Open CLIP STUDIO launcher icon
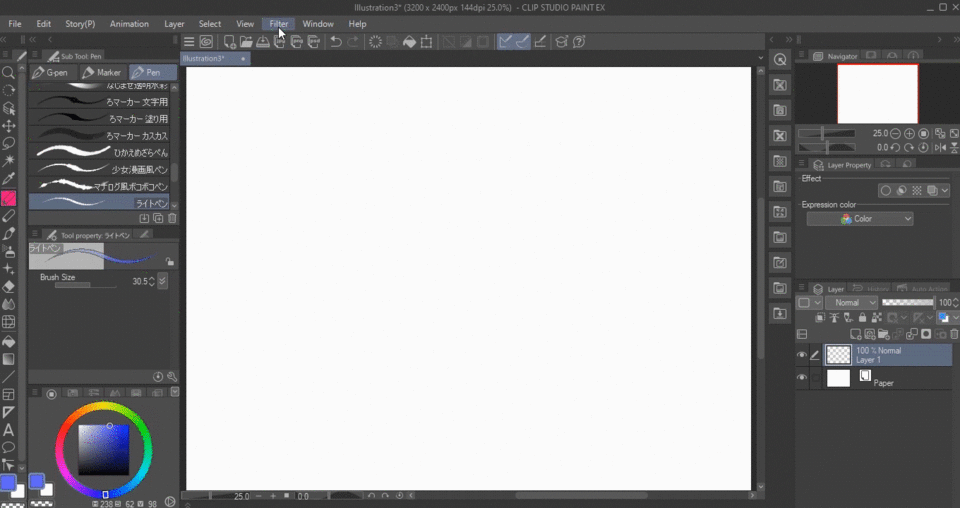Screen dimensions: 960x508 pyautogui.click(x=206, y=42)
